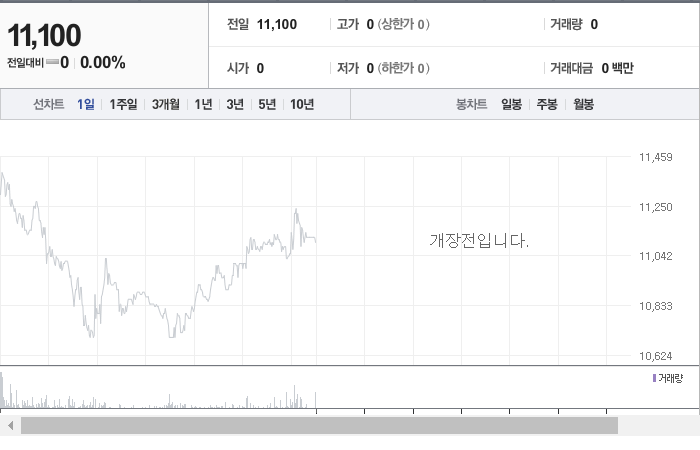The height and width of the screenshot is (450, 700).
Task: Switch to 일봉 candle chart
Action: coord(512,104)
